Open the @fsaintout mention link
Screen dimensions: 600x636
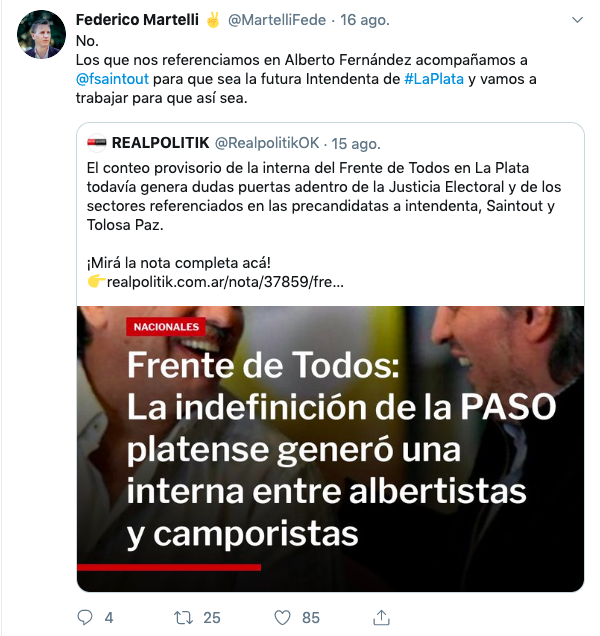click(x=112, y=79)
